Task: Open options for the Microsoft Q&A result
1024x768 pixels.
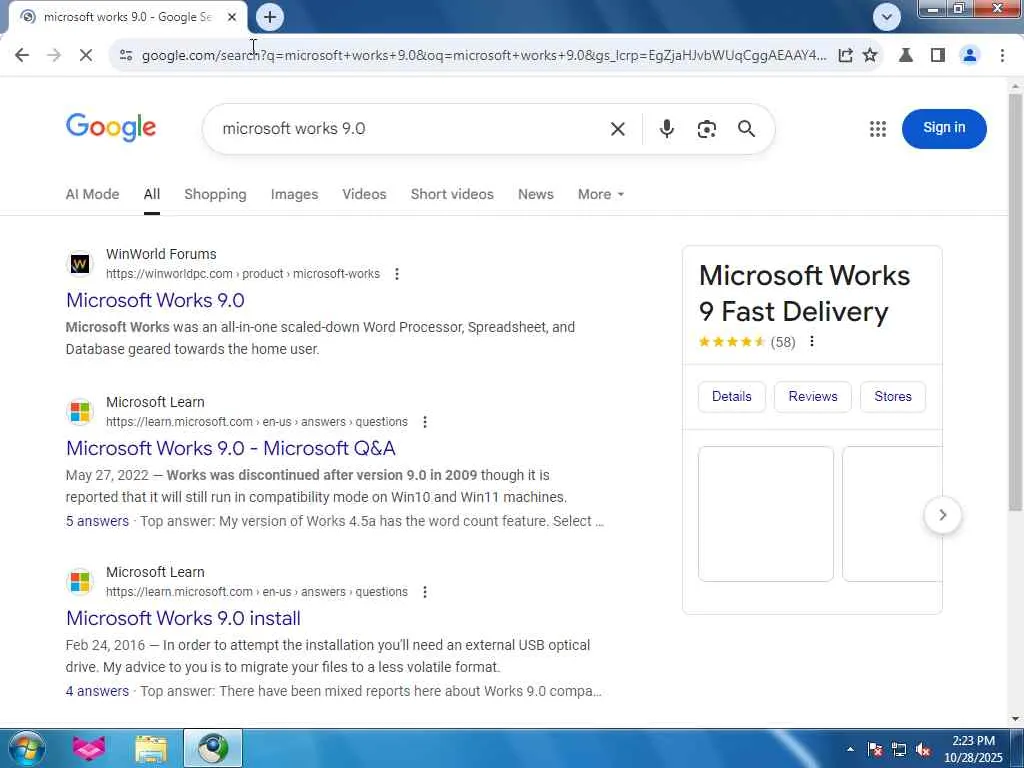Action: [x=424, y=422]
